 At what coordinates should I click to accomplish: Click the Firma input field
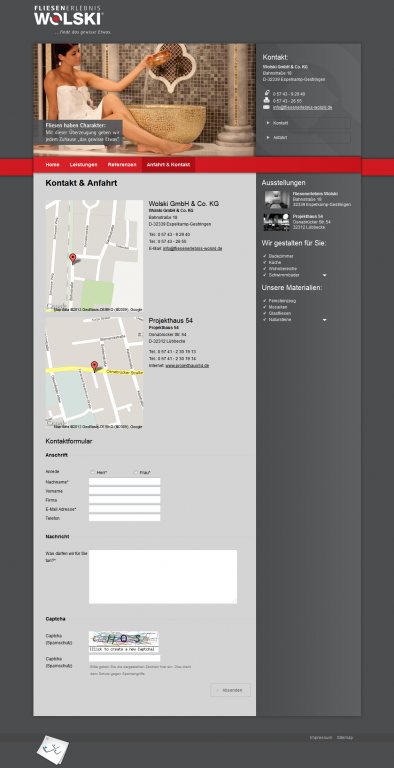point(124,500)
